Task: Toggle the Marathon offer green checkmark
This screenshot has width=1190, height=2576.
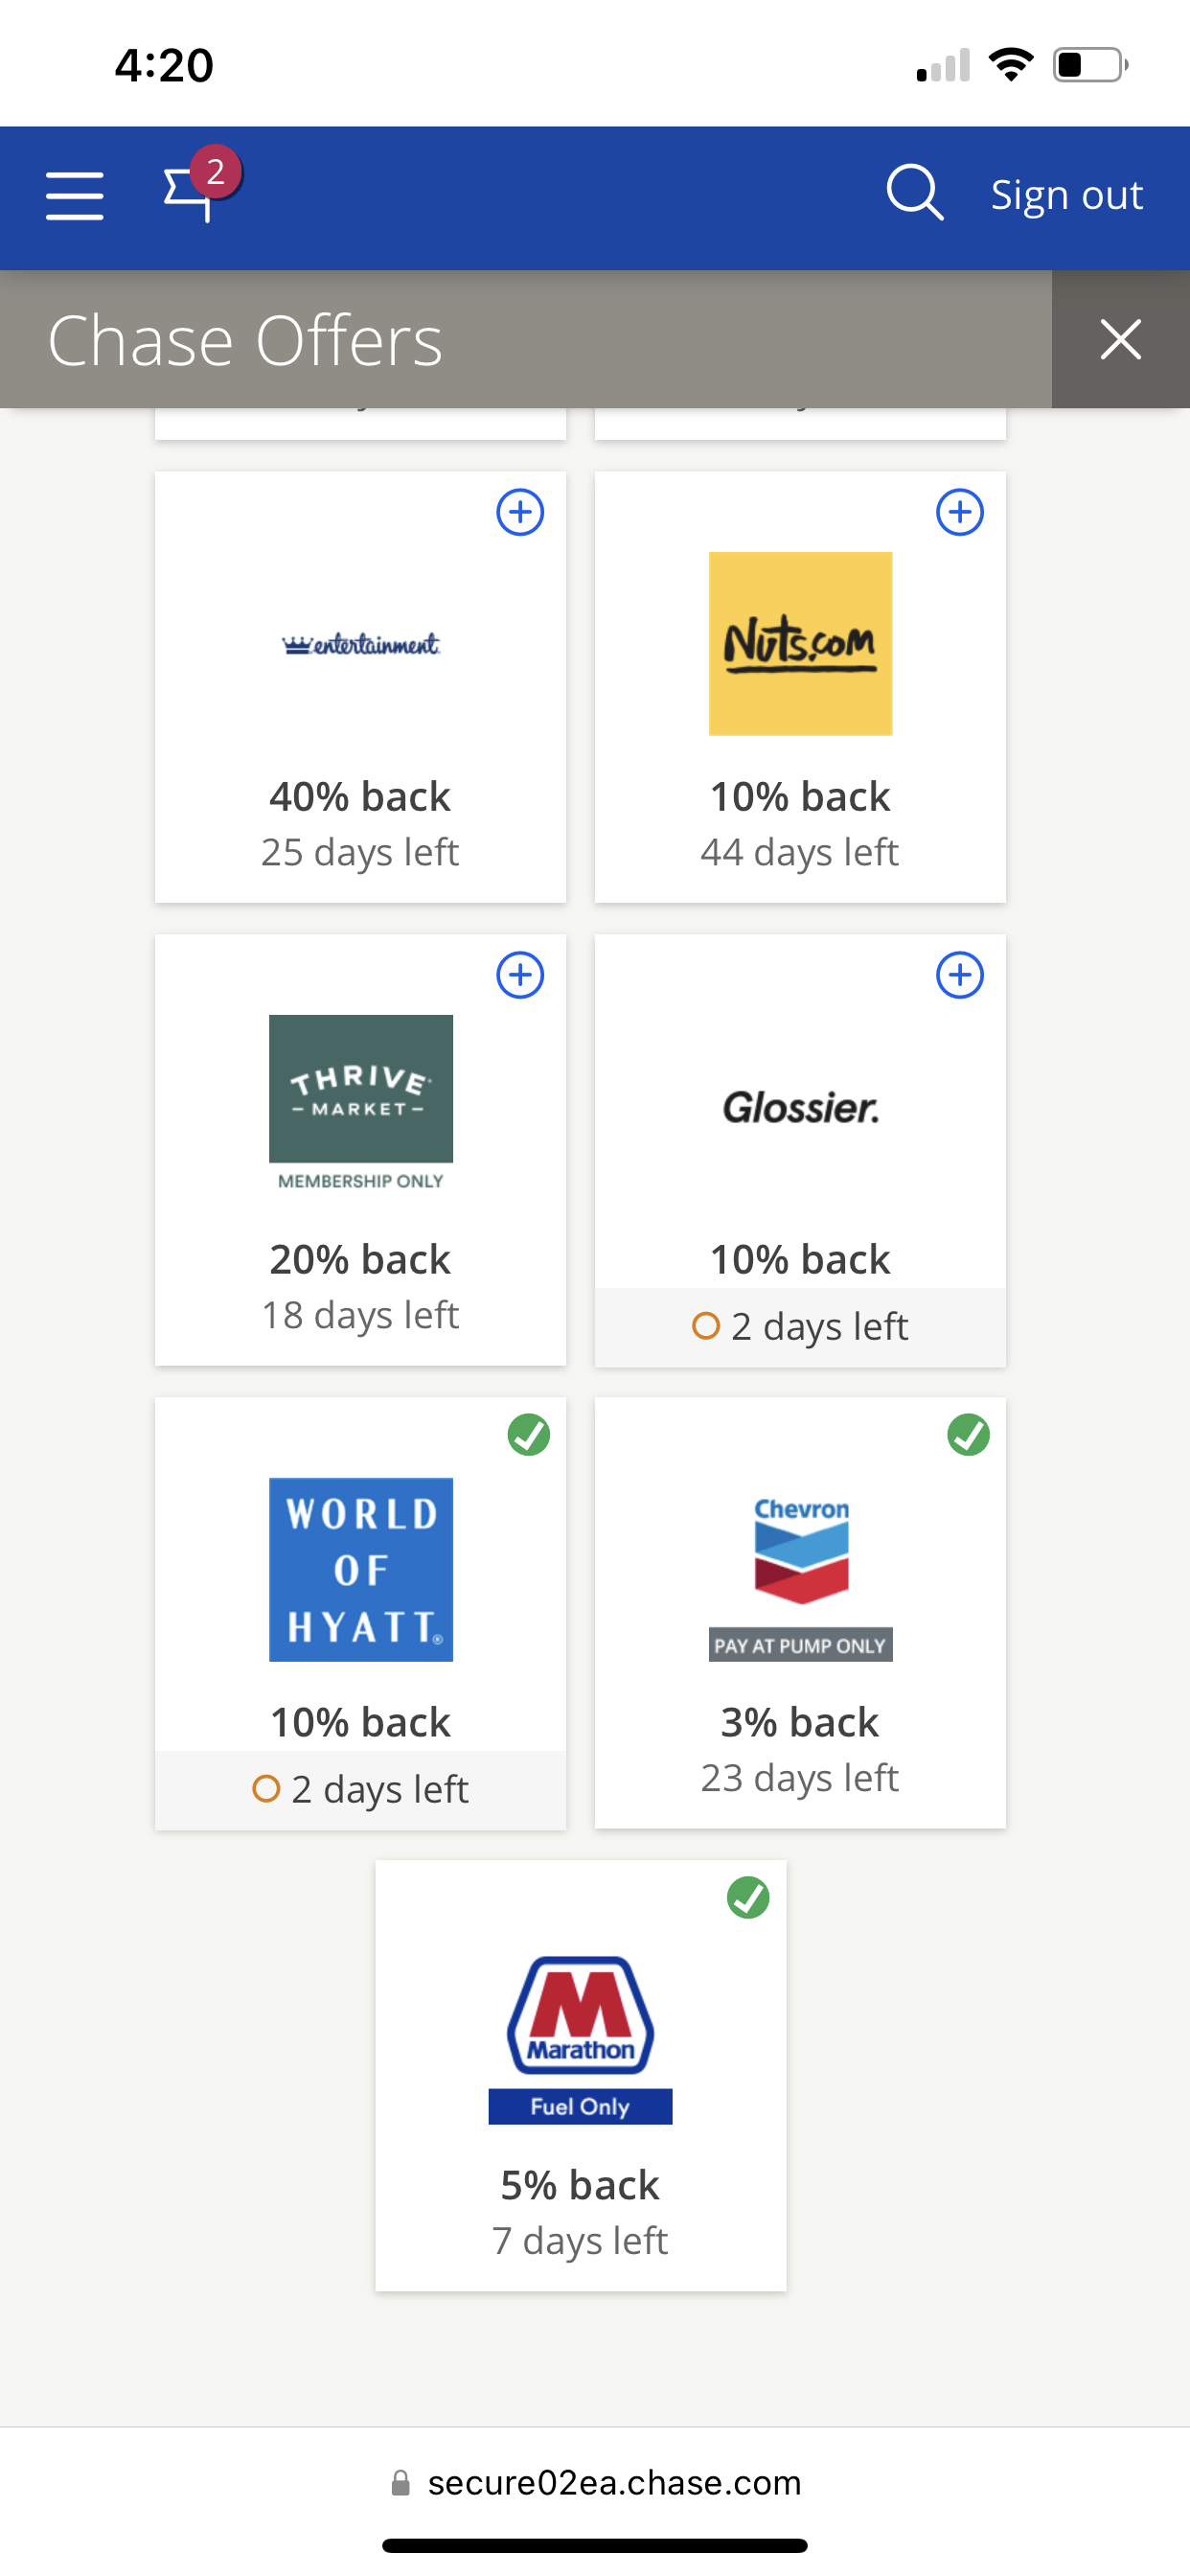Action: 748,1898
